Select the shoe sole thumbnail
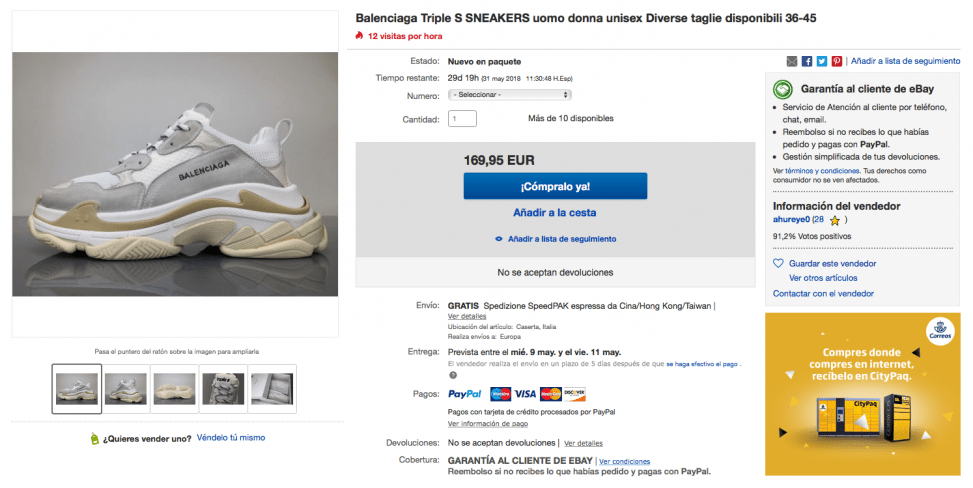 click(x=174, y=387)
